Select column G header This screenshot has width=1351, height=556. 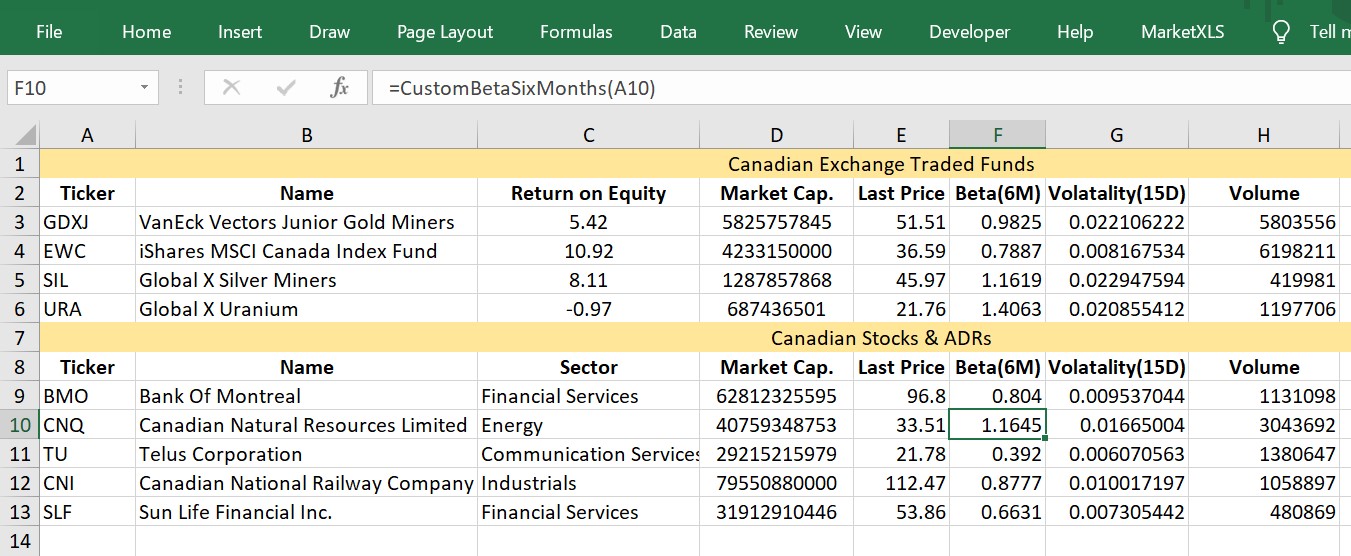click(1117, 135)
